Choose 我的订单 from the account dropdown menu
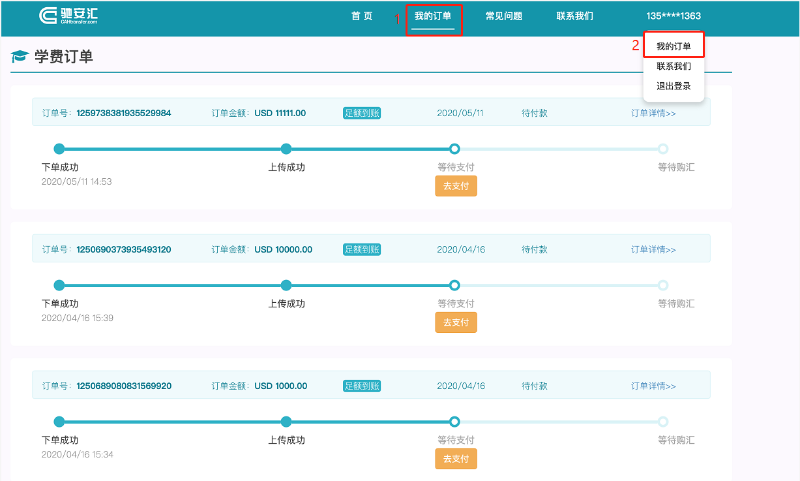This screenshot has height=481, width=800. (674, 46)
